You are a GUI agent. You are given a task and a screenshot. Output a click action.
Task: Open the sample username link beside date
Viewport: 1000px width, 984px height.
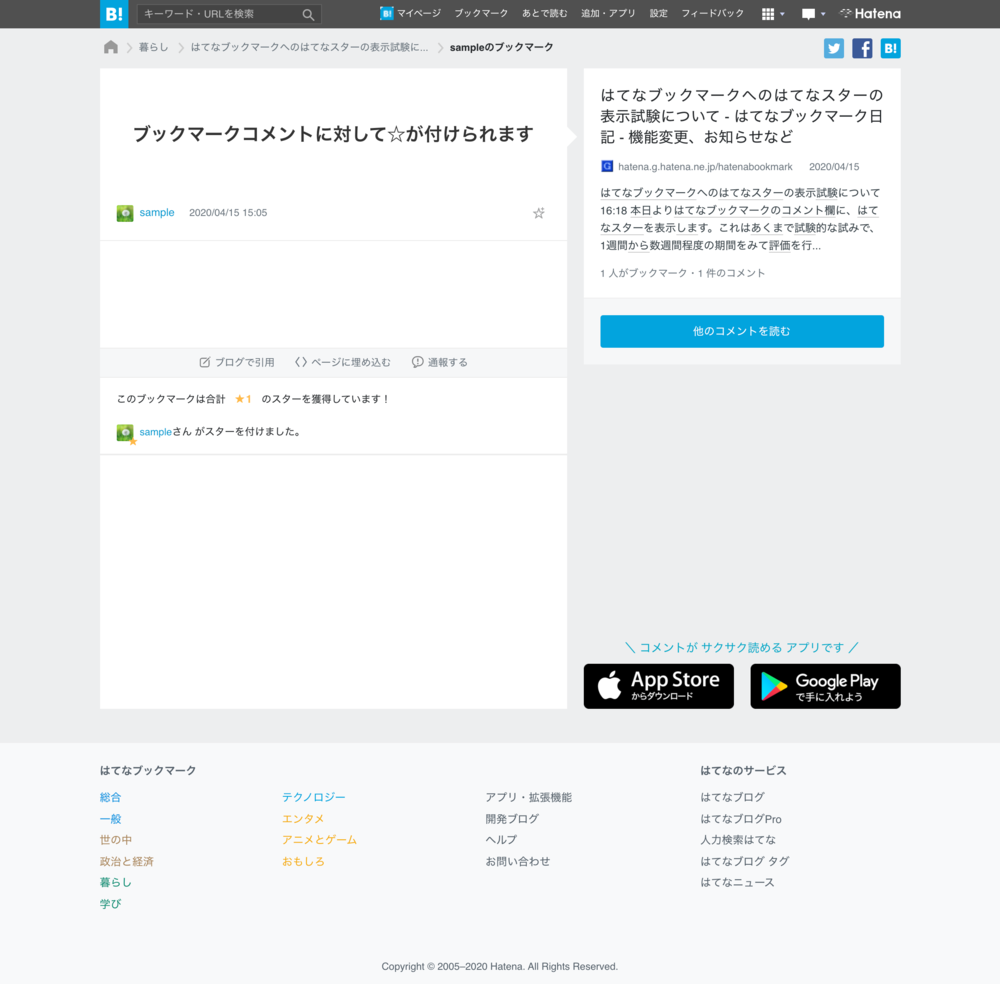(157, 212)
